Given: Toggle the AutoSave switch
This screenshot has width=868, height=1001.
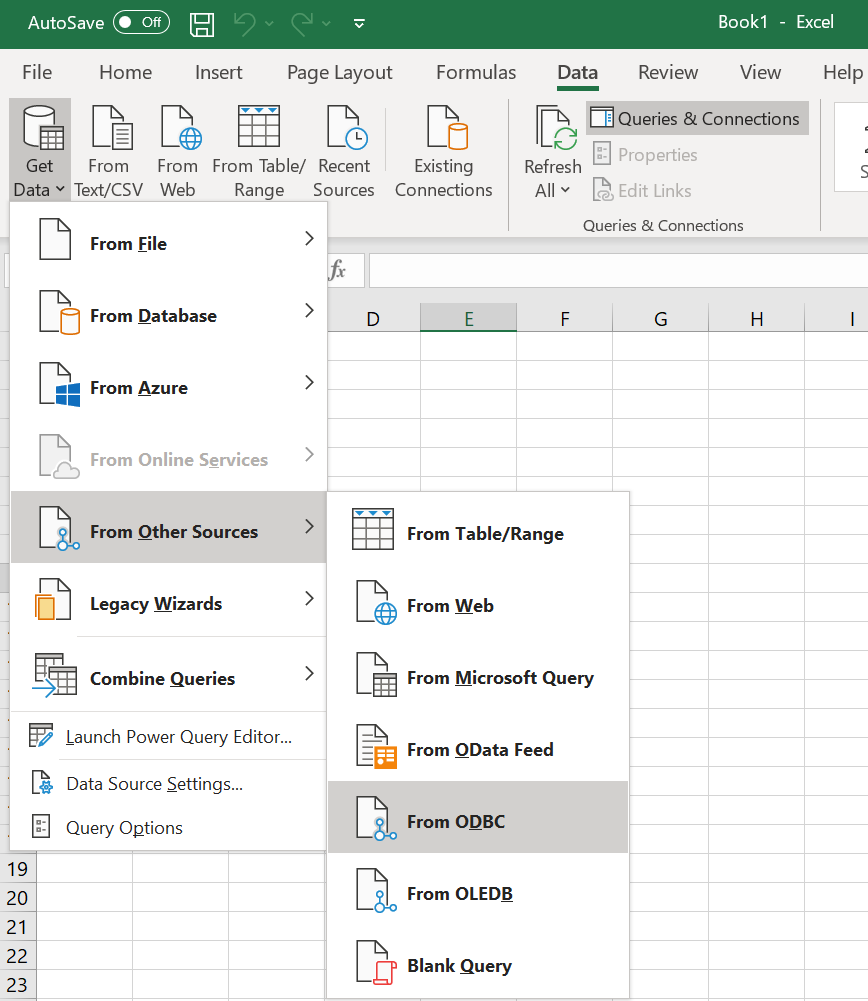Looking at the screenshot, I should (x=141, y=22).
